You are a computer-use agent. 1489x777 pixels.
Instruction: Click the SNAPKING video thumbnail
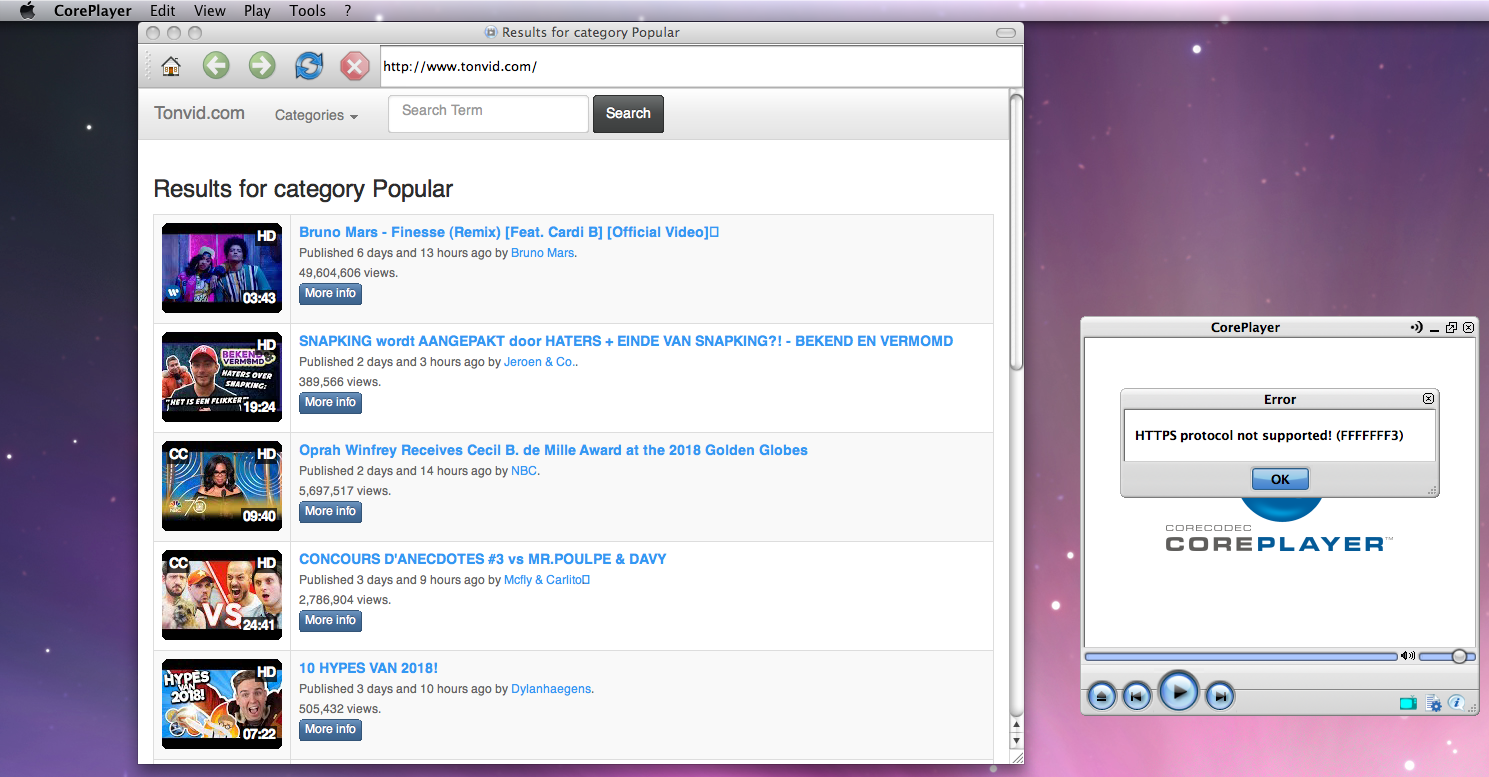click(222, 377)
